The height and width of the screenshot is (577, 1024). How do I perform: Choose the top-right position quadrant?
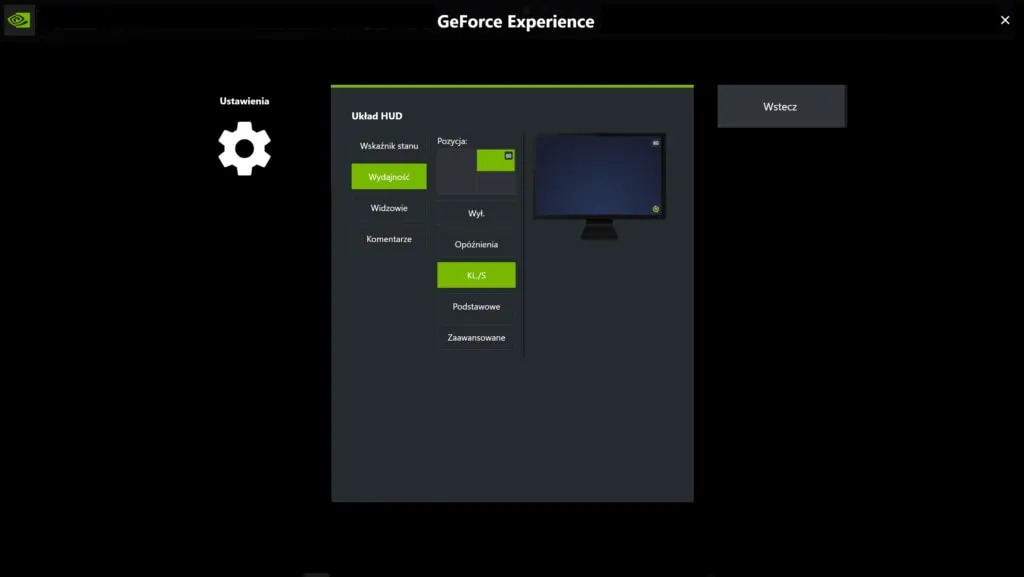pos(496,161)
